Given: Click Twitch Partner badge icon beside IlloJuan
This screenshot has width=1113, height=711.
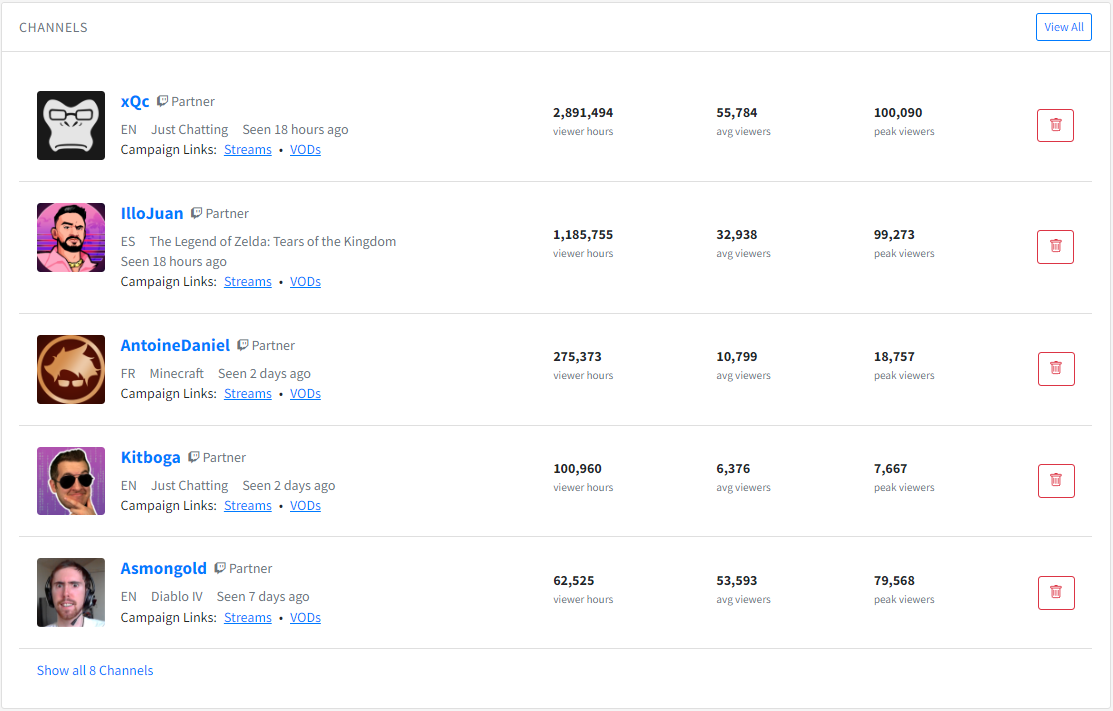Looking at the screenshot, I should [x=197, y=214].
